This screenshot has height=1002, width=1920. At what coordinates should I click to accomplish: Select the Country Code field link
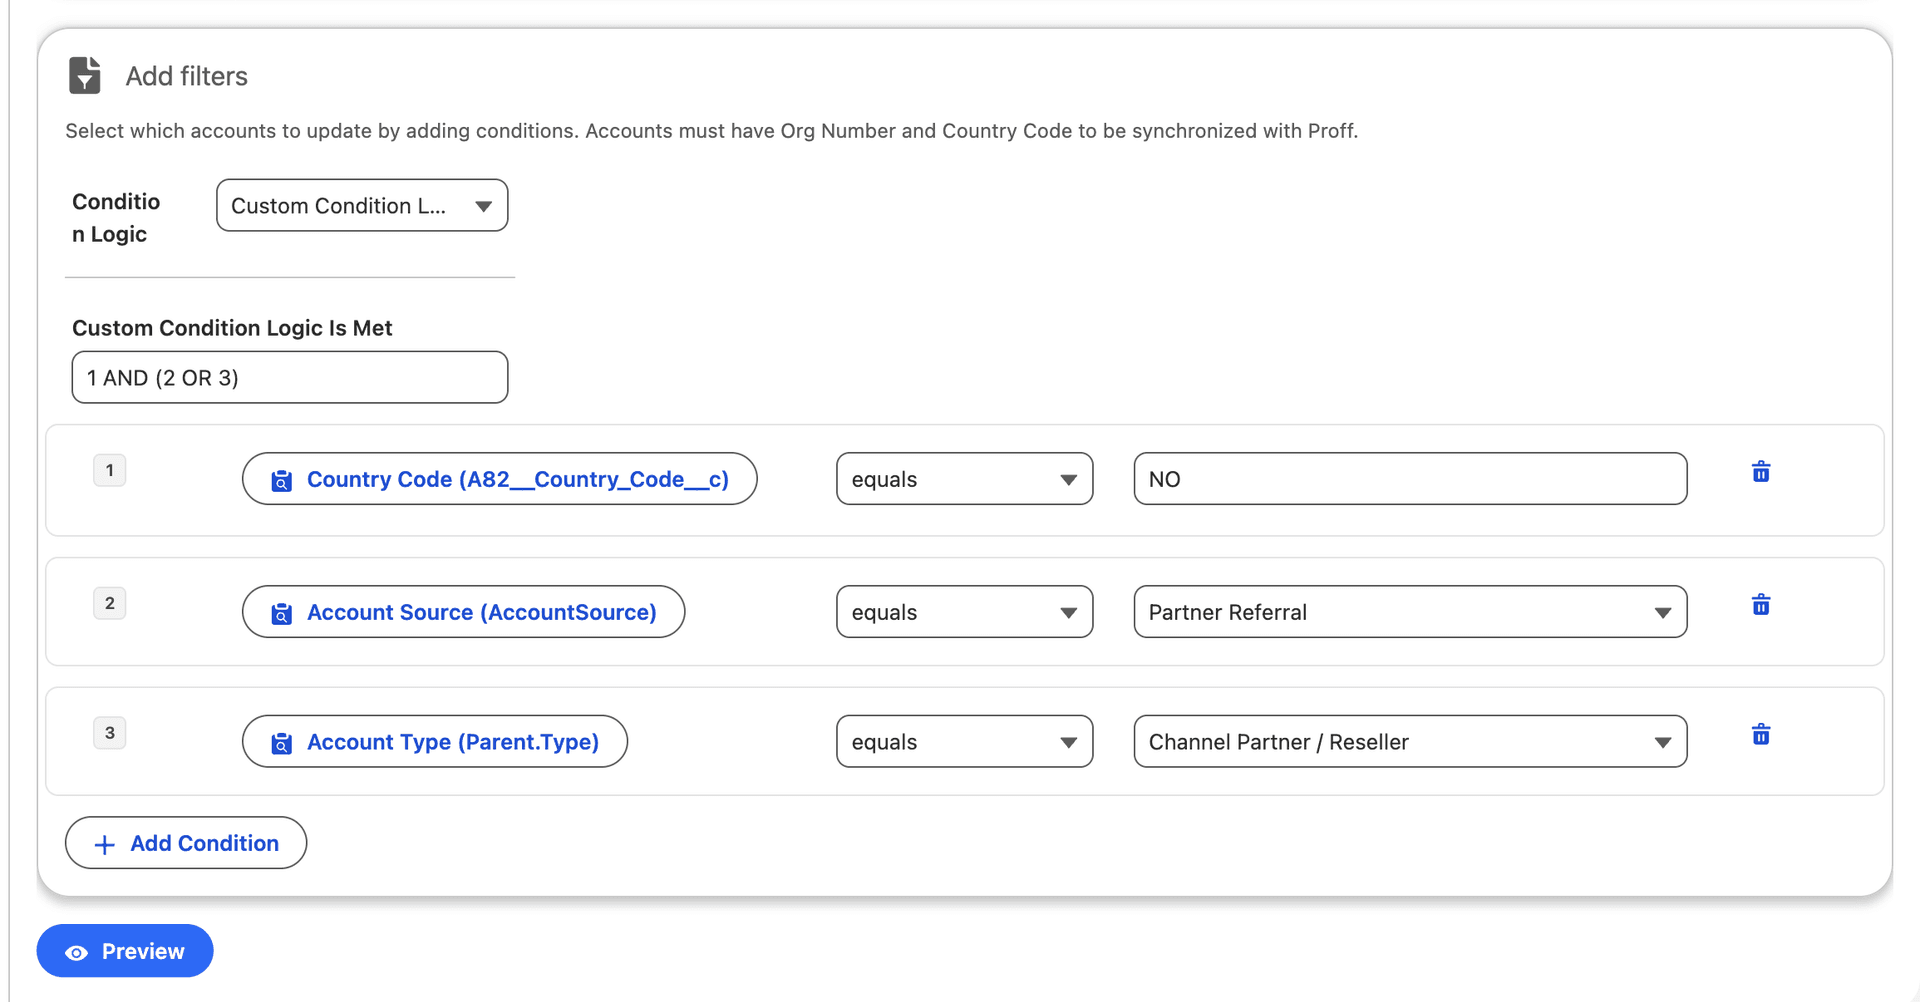coord(517,479)
